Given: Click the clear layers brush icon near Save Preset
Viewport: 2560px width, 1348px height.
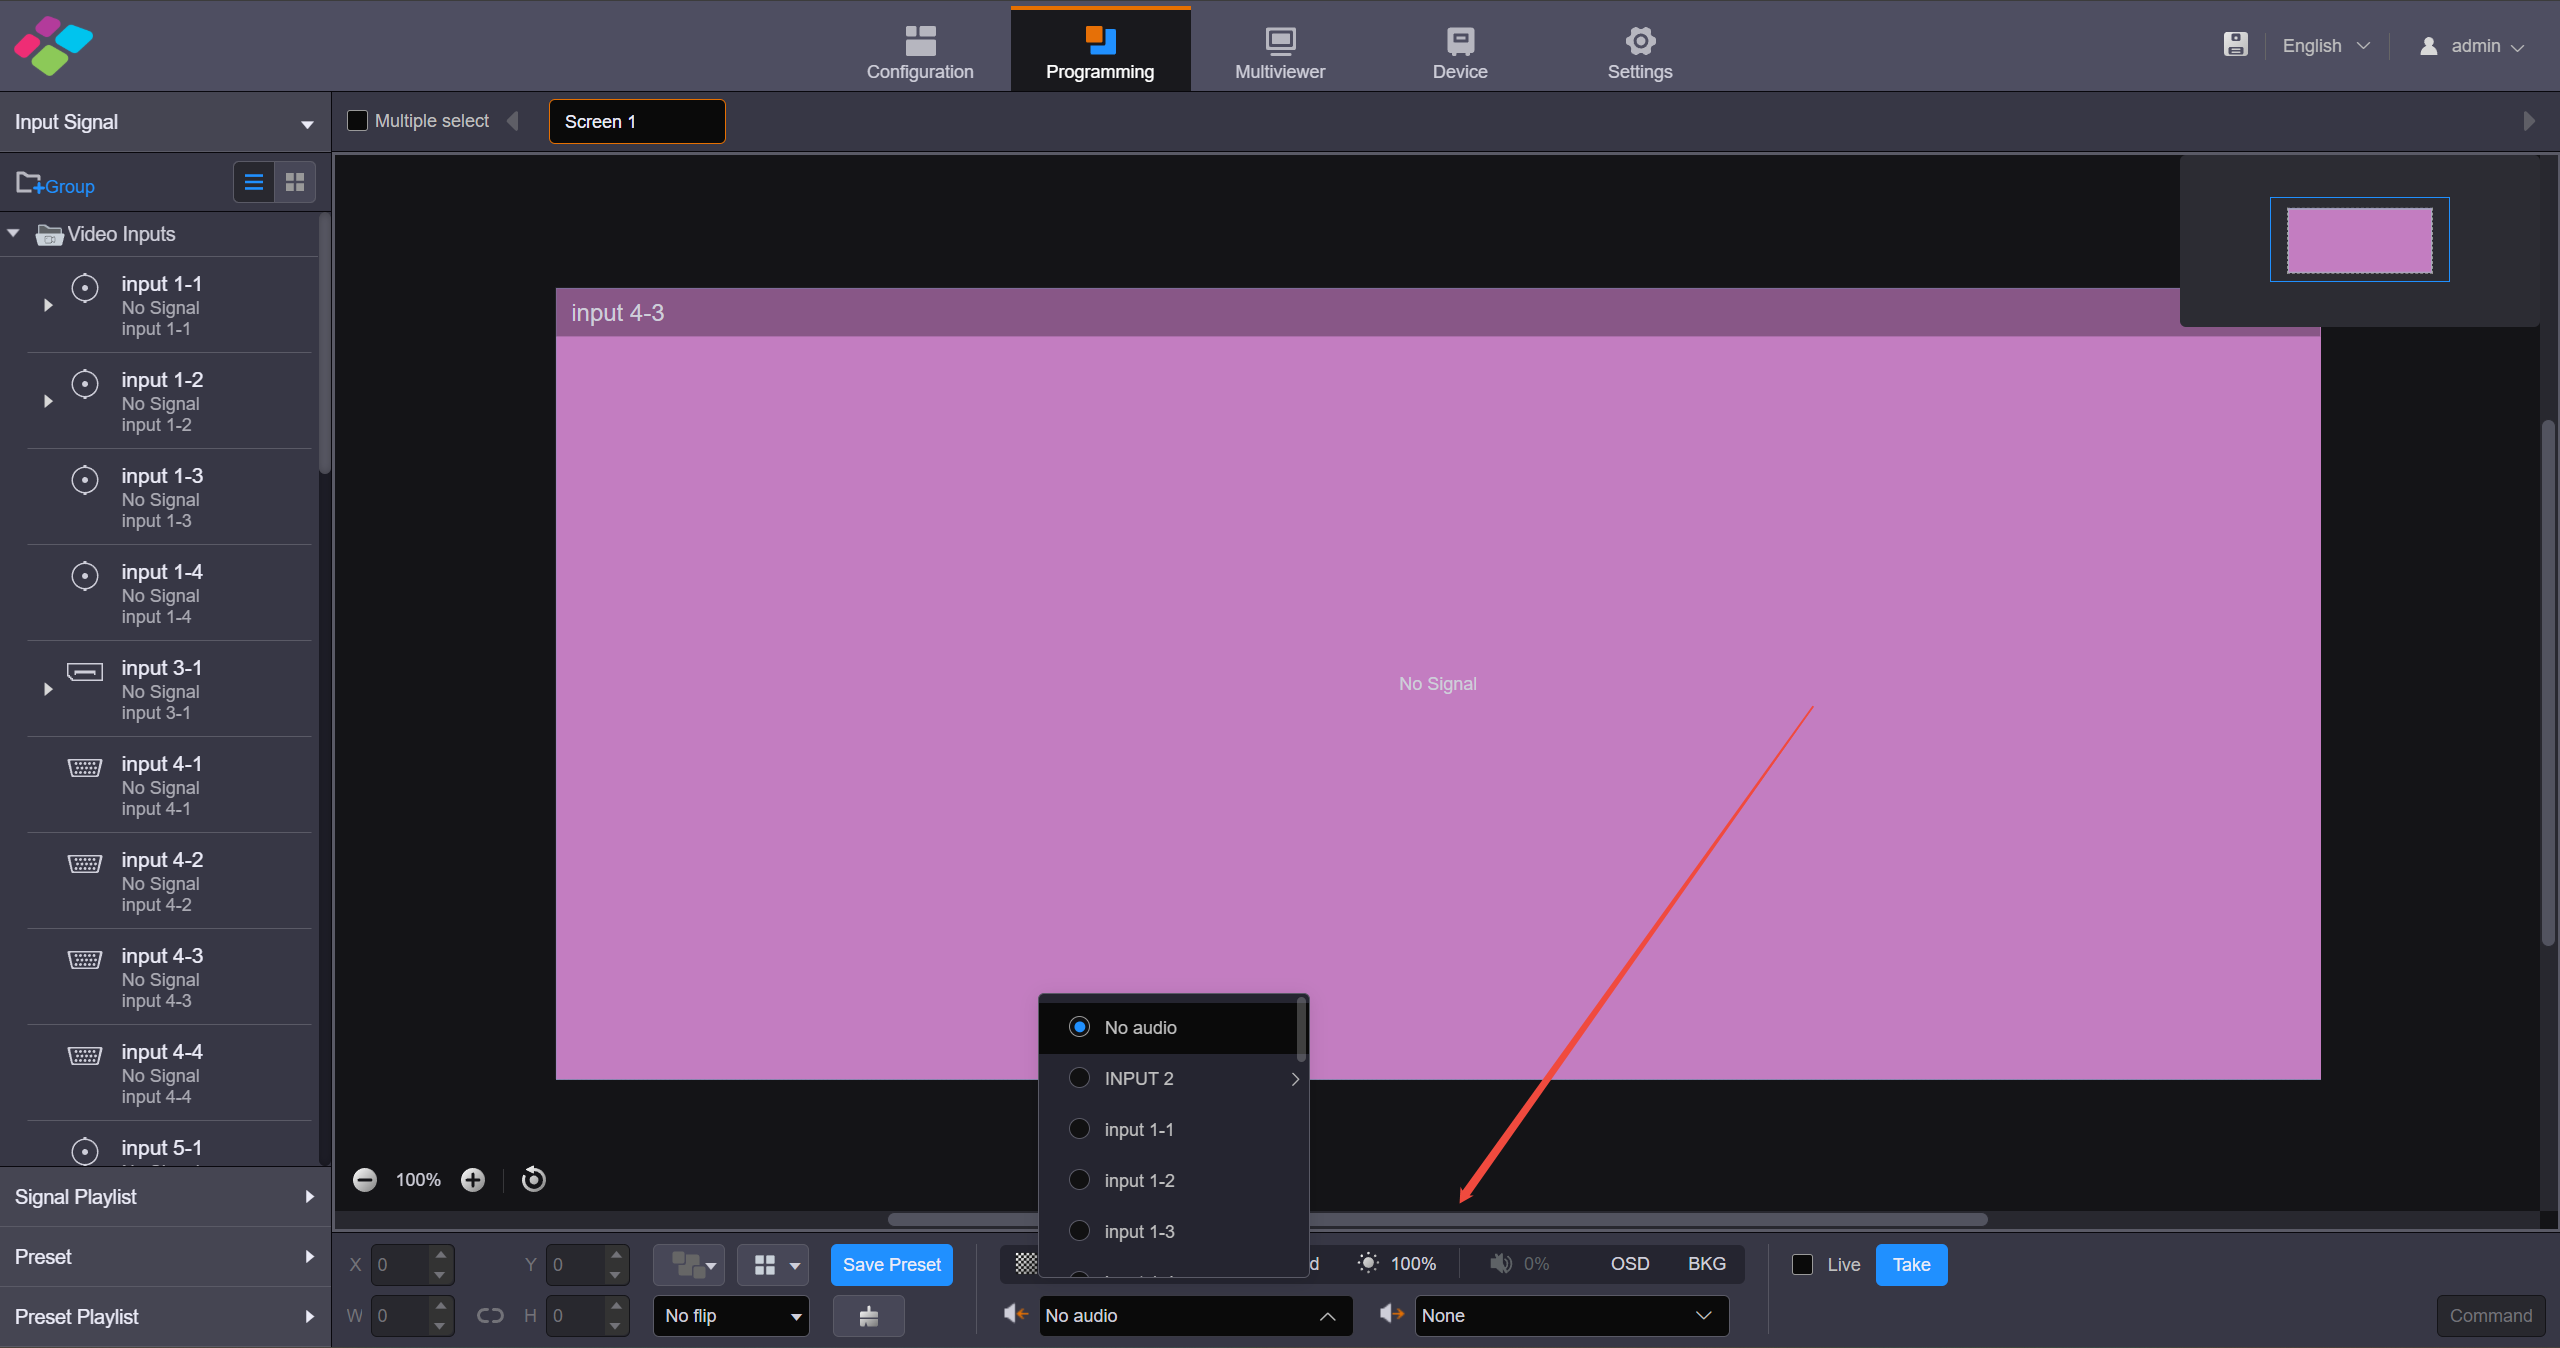Looking at the screenshot, I should pyautogui.click(x=867, y=1315).
